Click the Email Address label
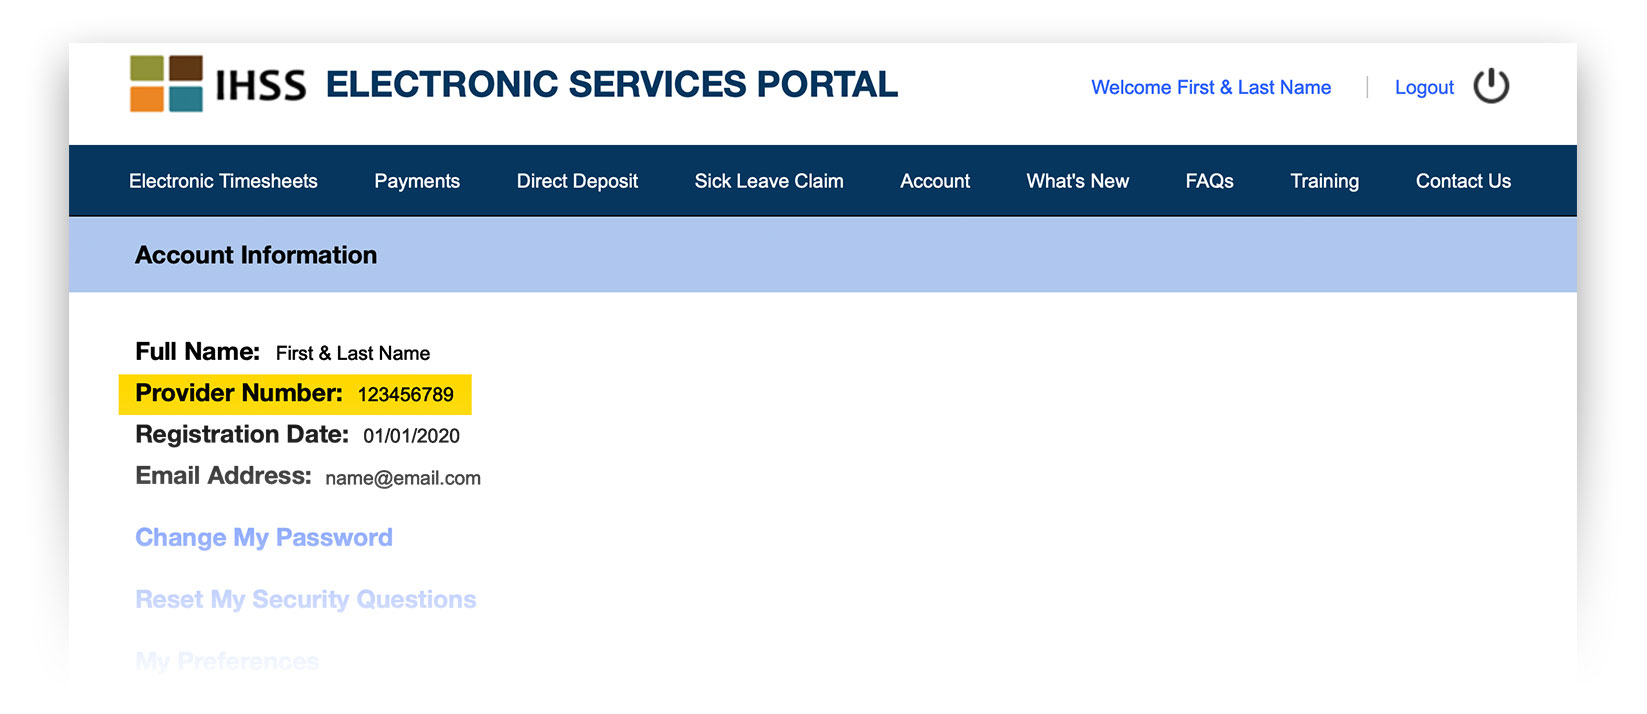Screen dimensions: 1647x714 pos(223,476)
